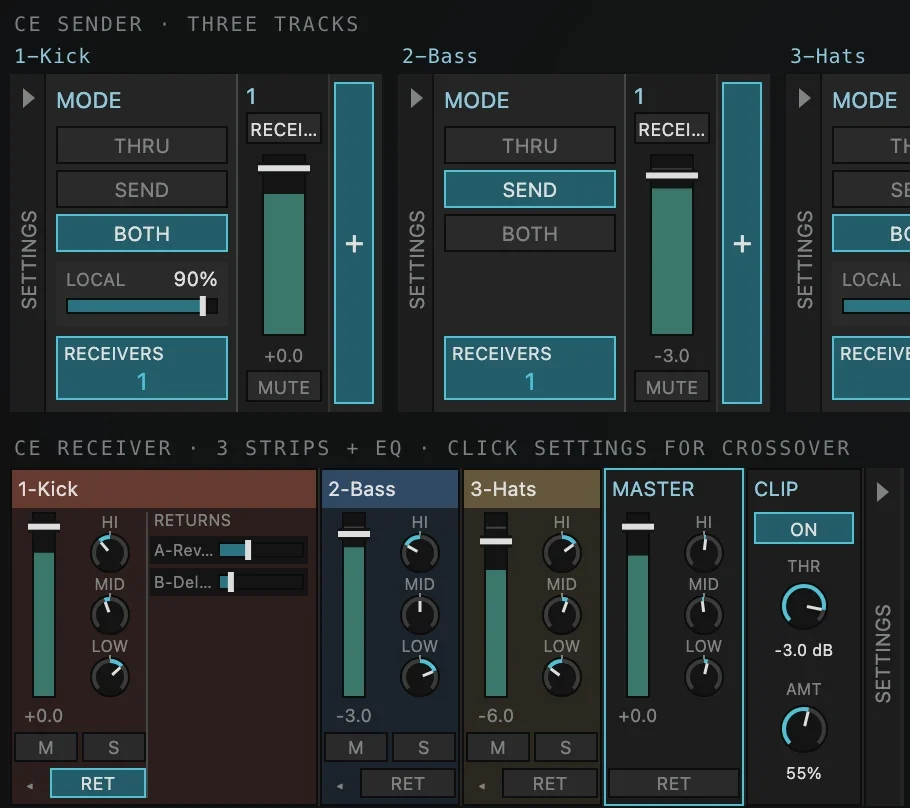Toggle RET on the 1-Kick strip
Image resolution: width=910 pixels, height=808 pixels.
pos(98,784)
